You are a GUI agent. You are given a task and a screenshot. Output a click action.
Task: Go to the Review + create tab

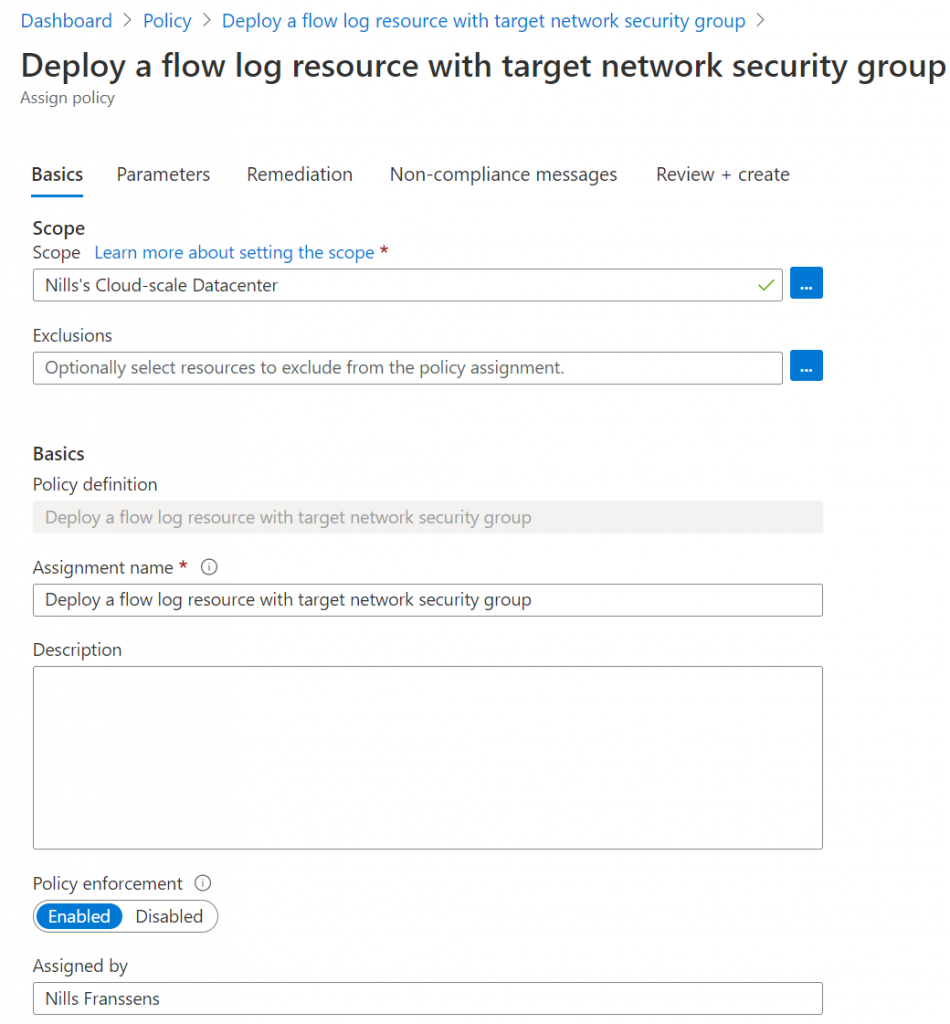coord(722,174)
